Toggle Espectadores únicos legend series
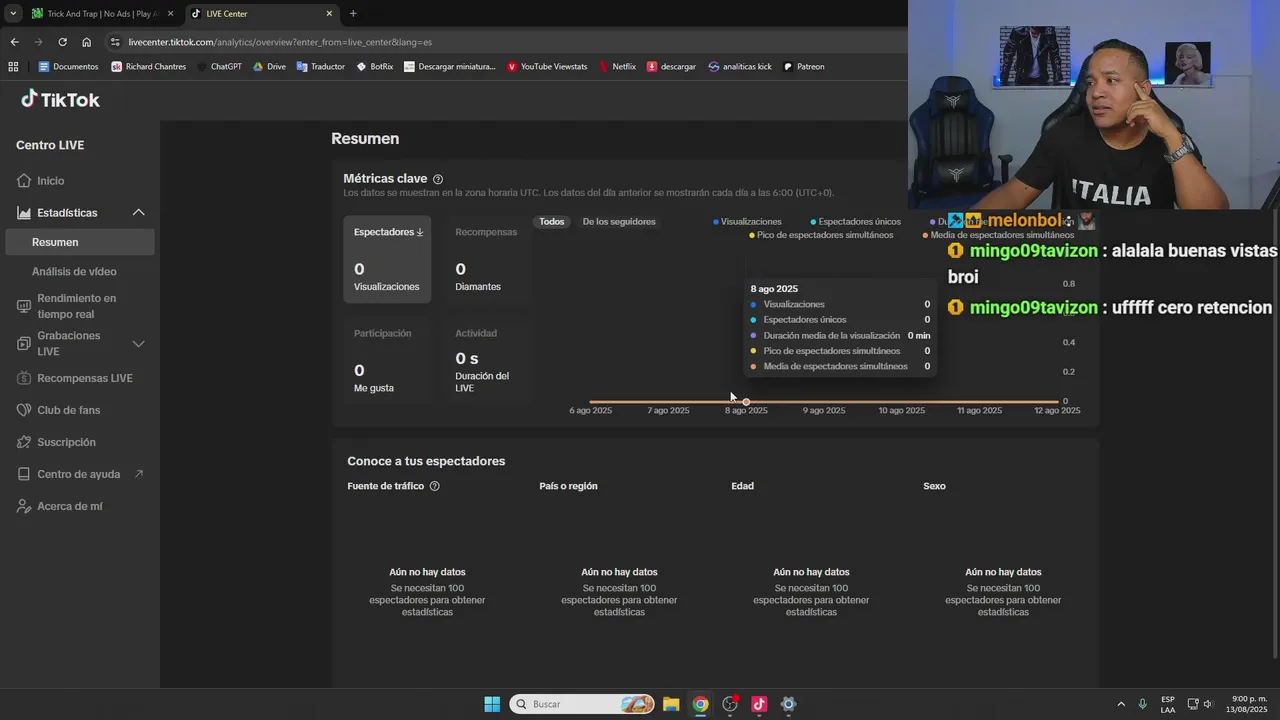This screenshot has width=1280, height=720. click(855, 222)
